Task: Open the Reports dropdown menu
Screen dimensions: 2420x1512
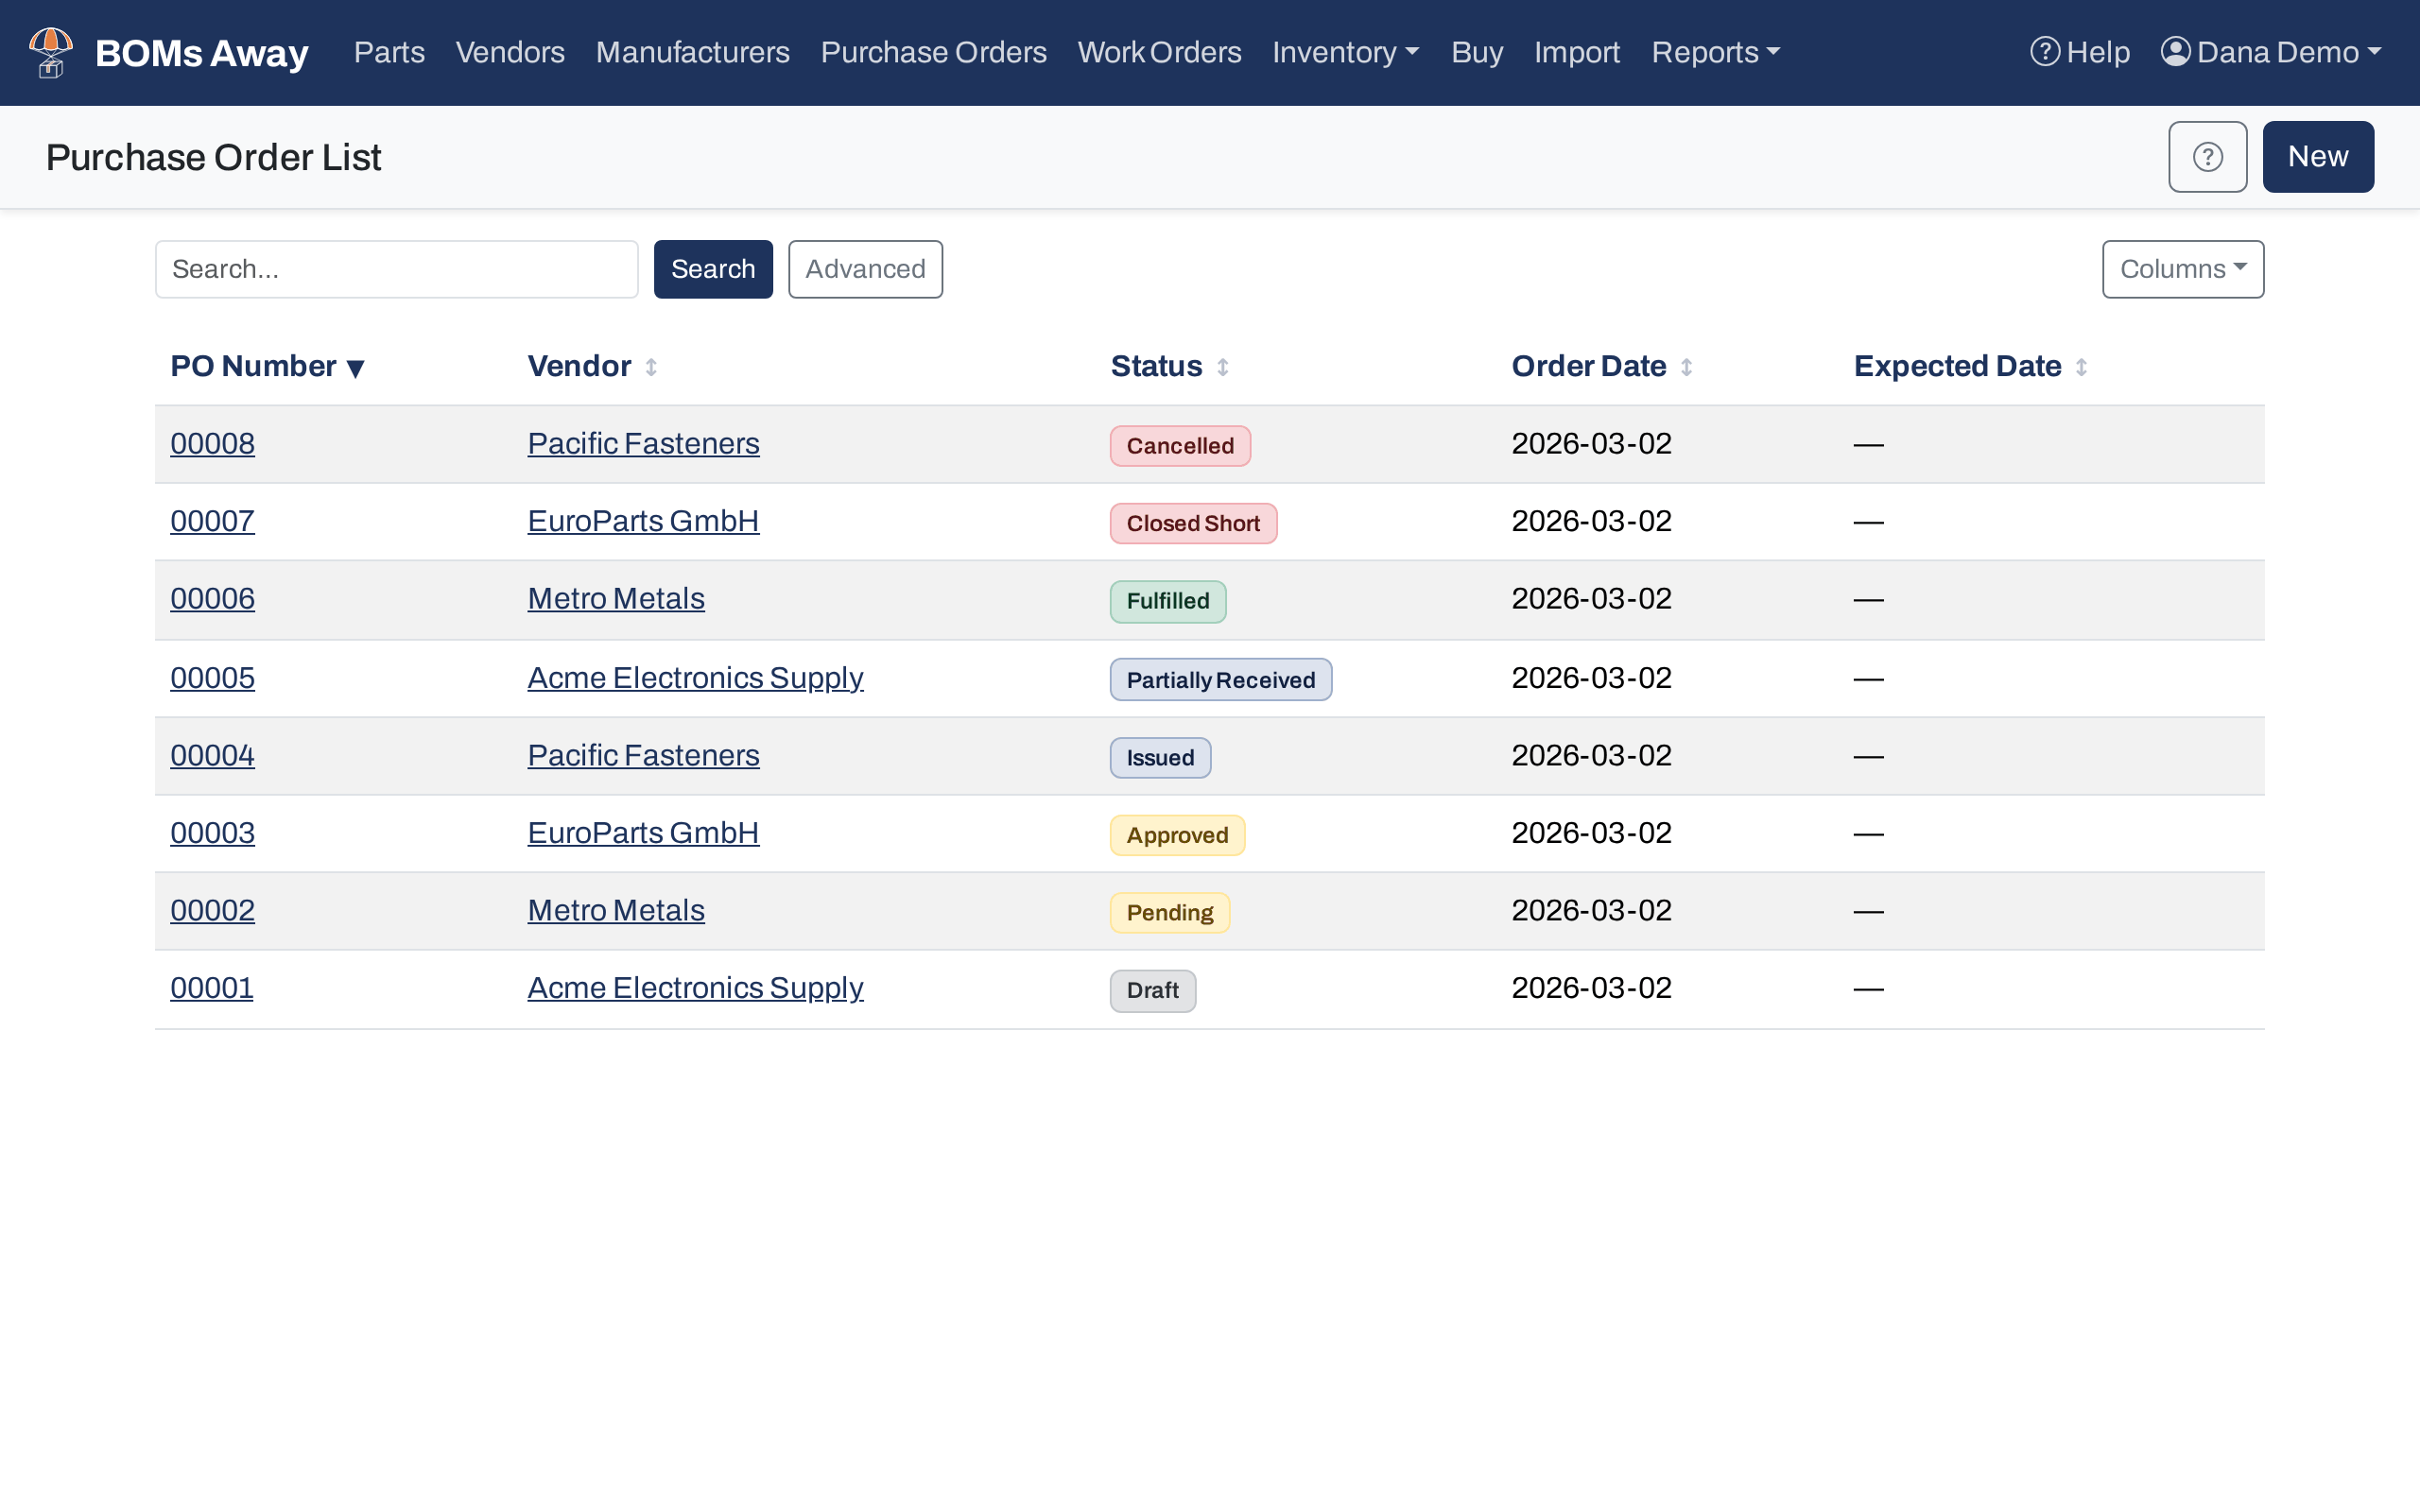Action: click(x=1715, y=52)
